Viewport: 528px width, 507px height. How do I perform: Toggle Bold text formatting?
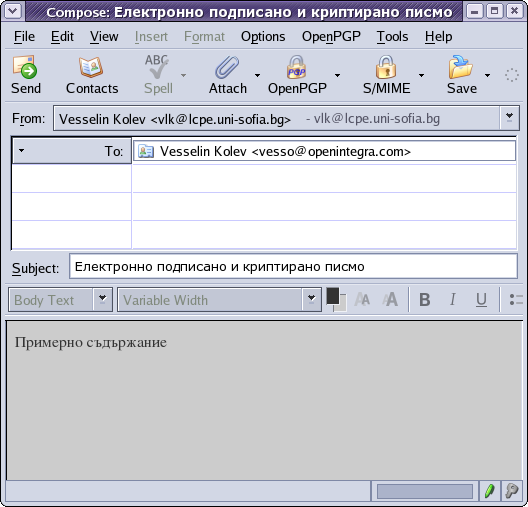(425, 299)
